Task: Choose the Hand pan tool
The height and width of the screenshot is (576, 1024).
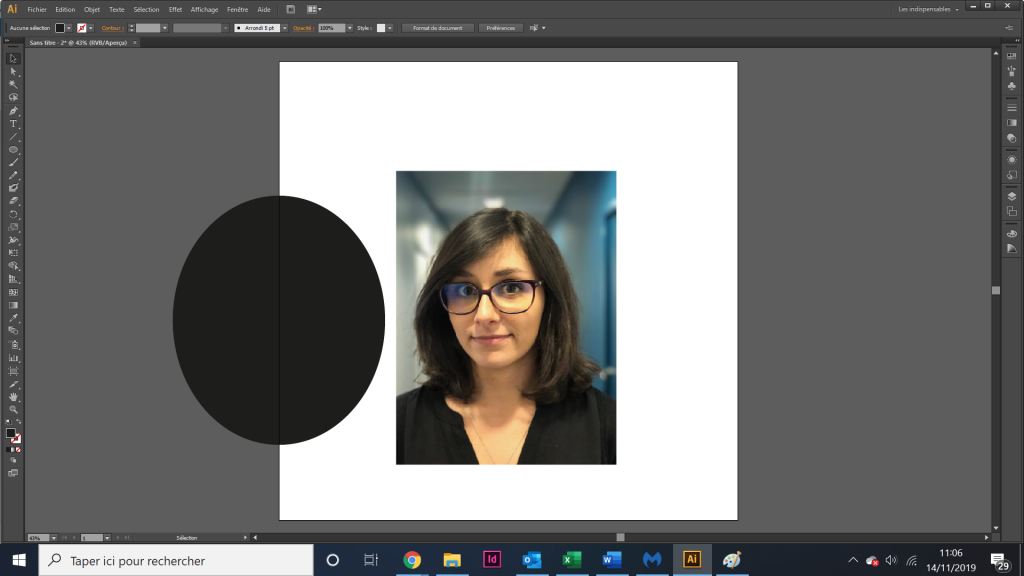Action: 13,396
